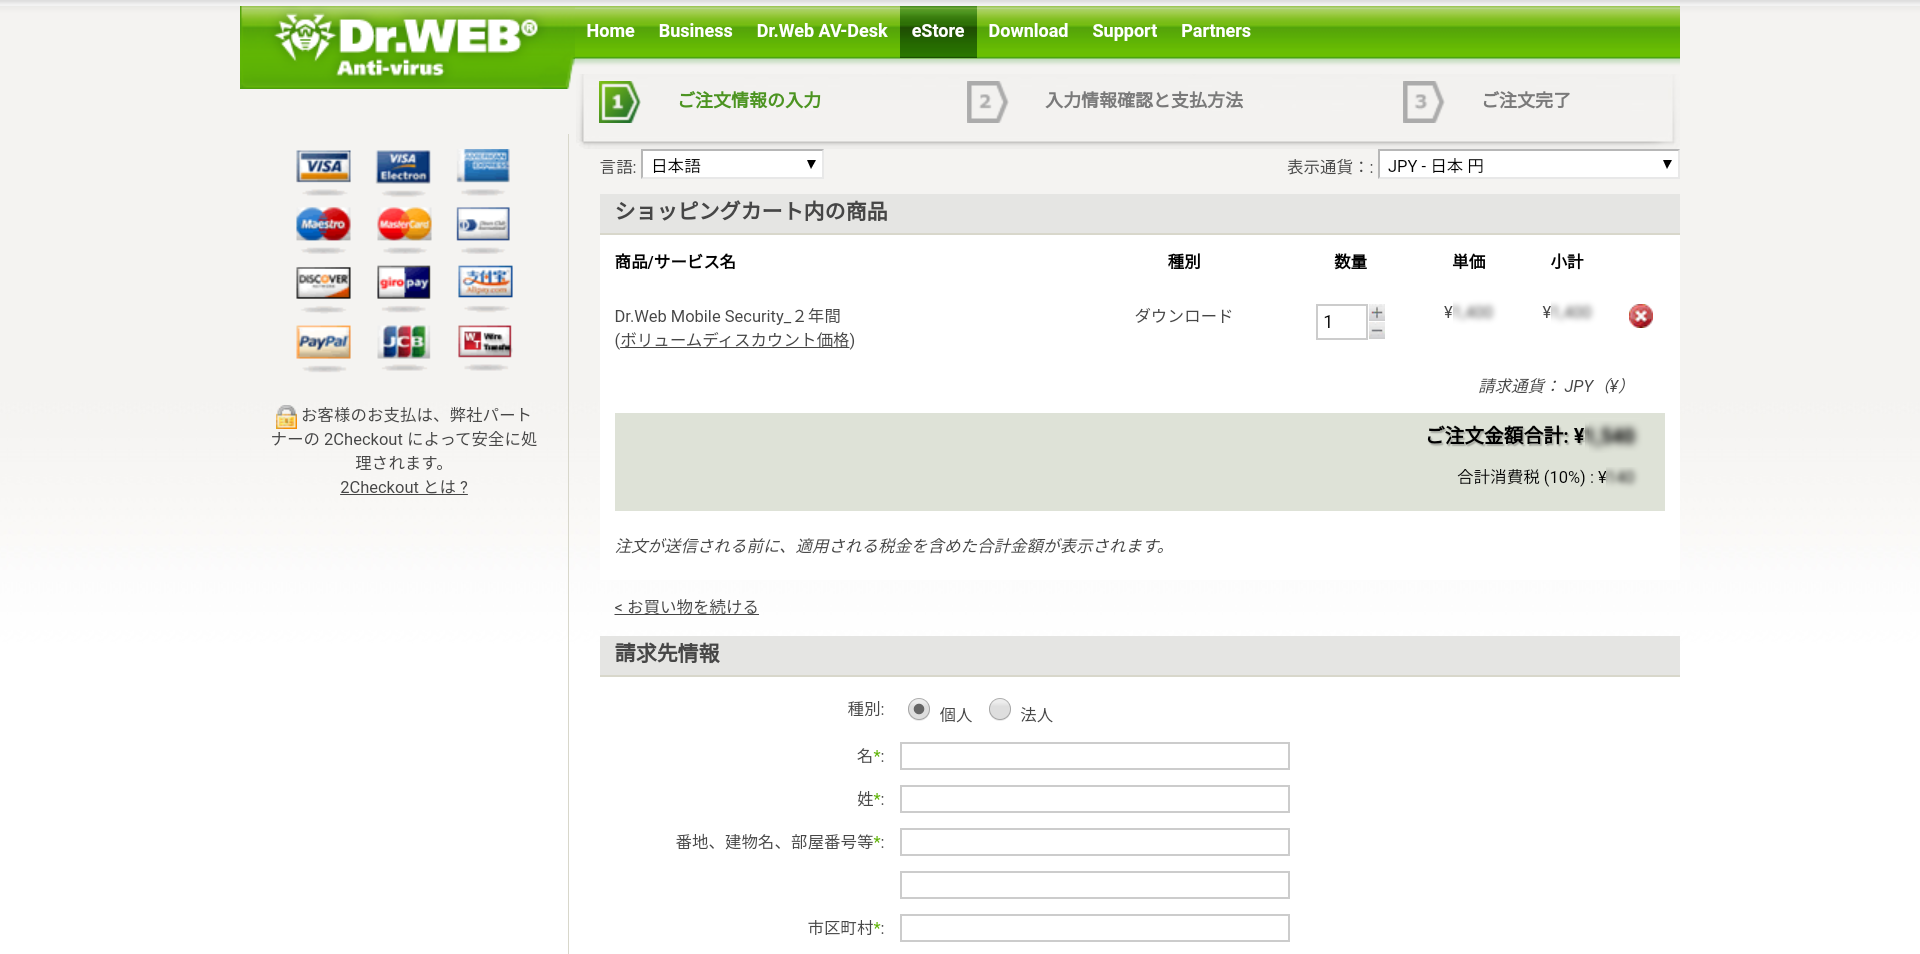Open the Dr.Web AV-Desk menu item
The height and width of the screenshot is (954, 1920).
point(822,31)
